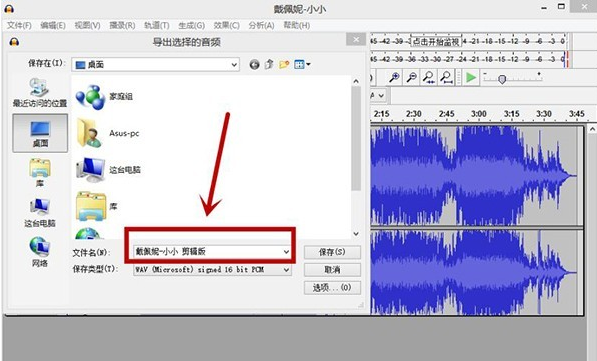The height and width of the screenshot is (361, 597).
Task: Open the 视图(V) menu
Action: coord(87,26)
